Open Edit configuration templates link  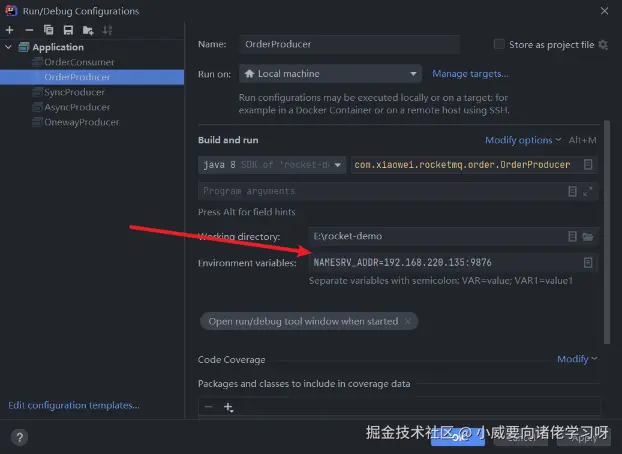[x=74, y=405]
